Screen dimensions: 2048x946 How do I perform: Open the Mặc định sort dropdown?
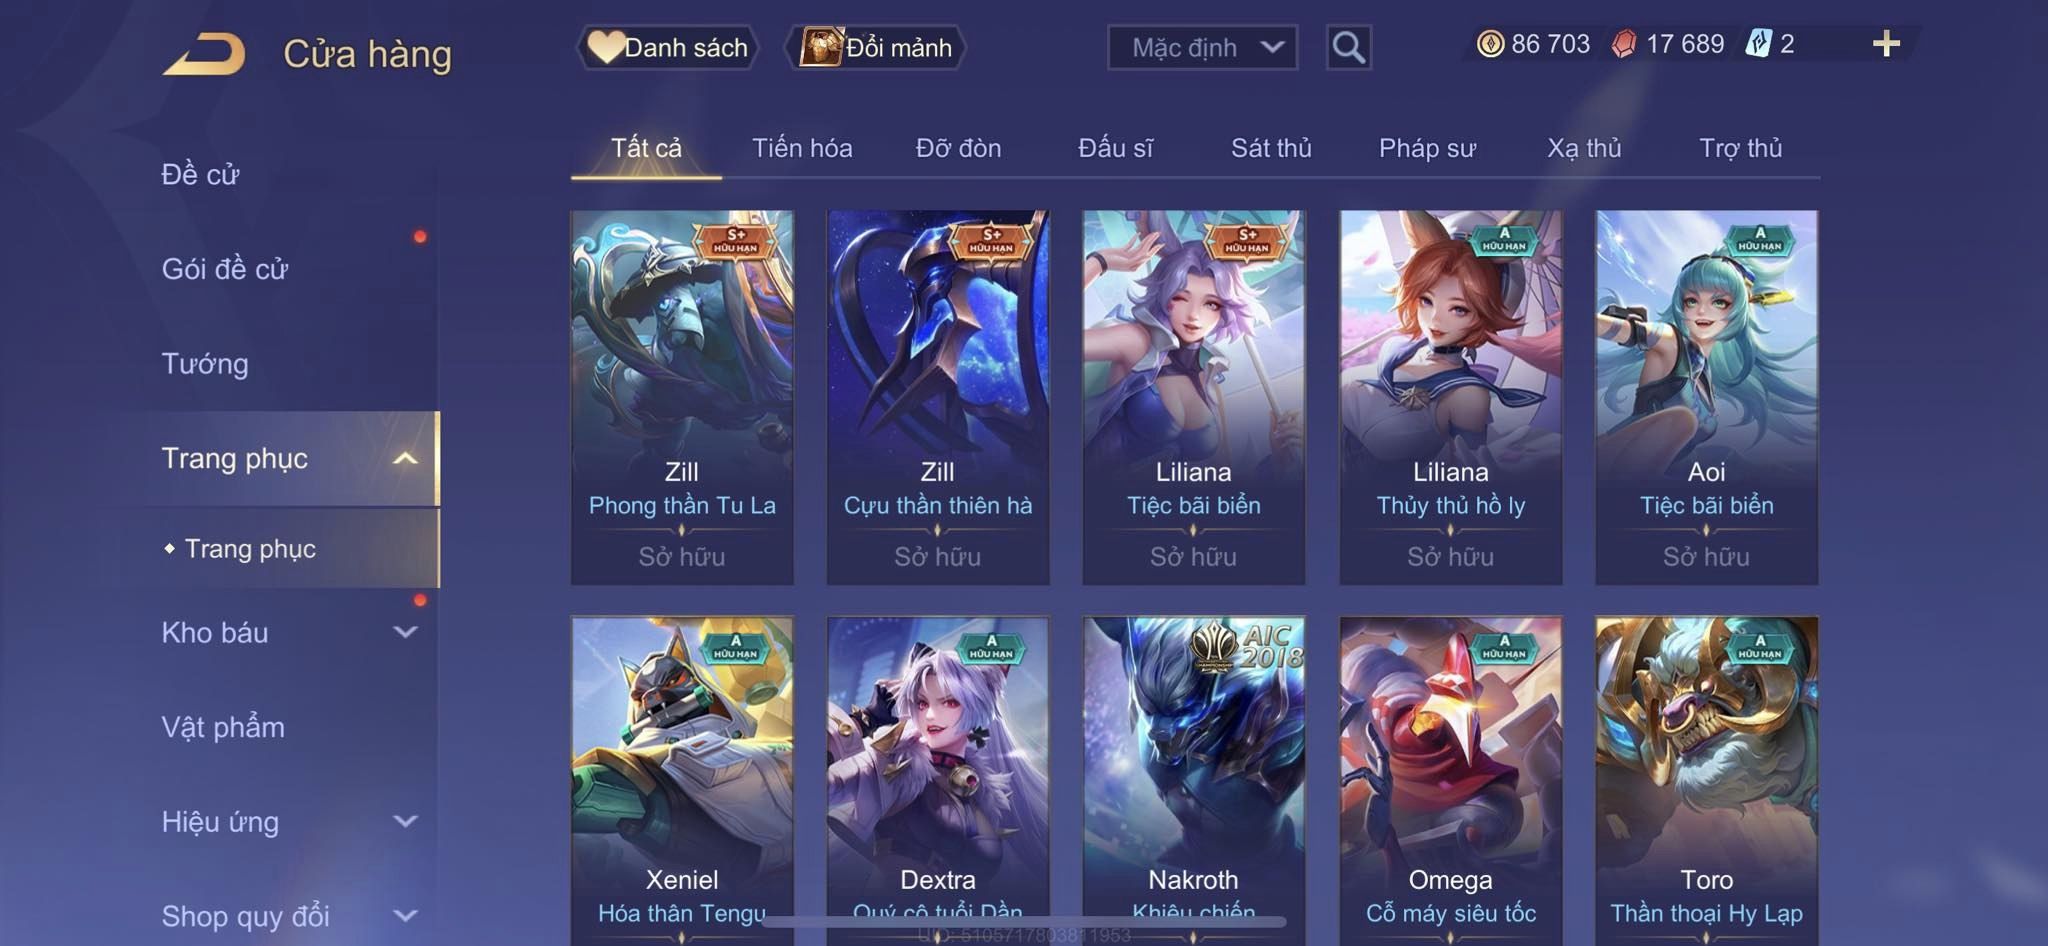click(1202, 47)
